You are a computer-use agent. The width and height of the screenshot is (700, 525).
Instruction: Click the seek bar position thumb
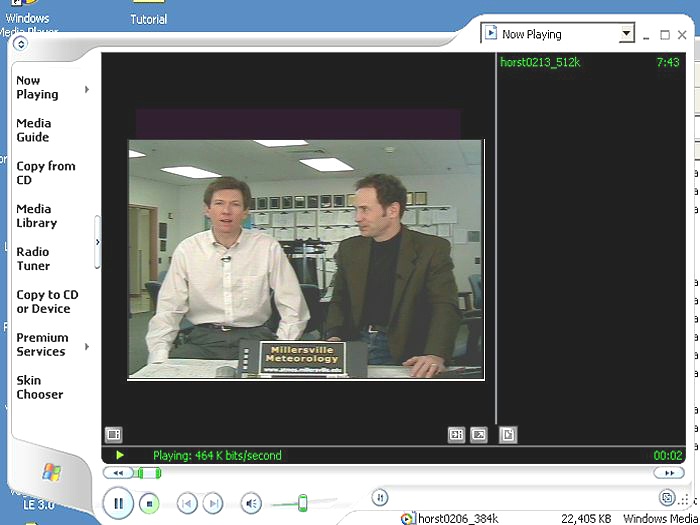click(149, 473)
